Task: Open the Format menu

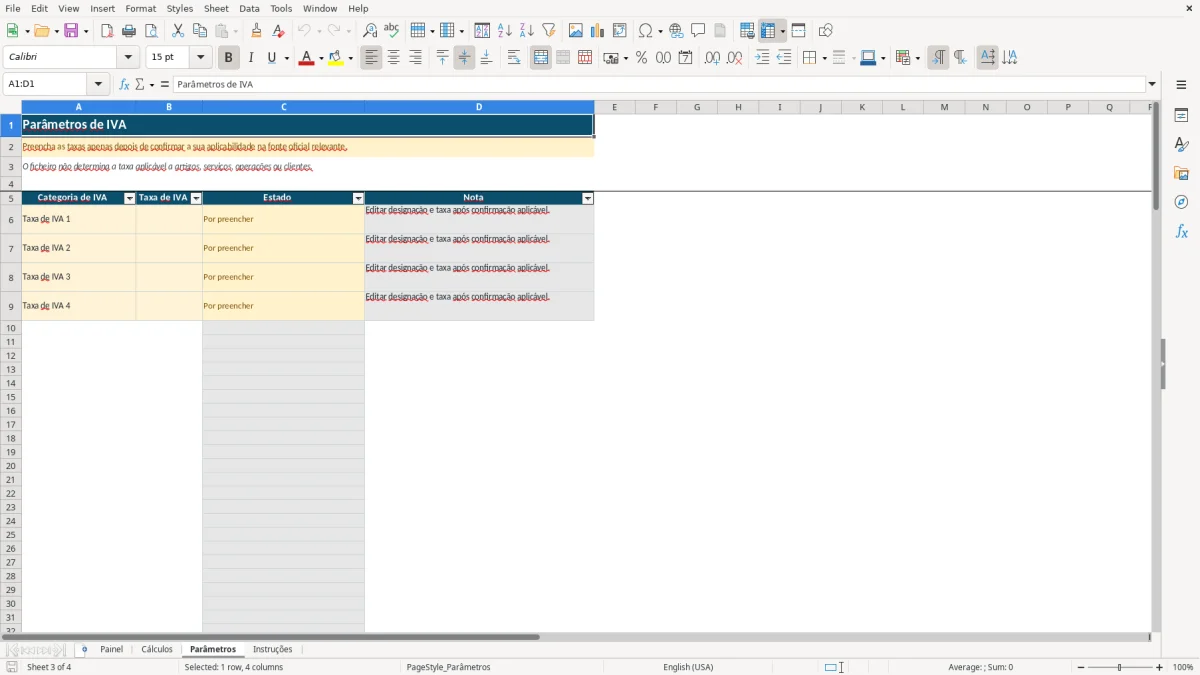Action: 141,8
